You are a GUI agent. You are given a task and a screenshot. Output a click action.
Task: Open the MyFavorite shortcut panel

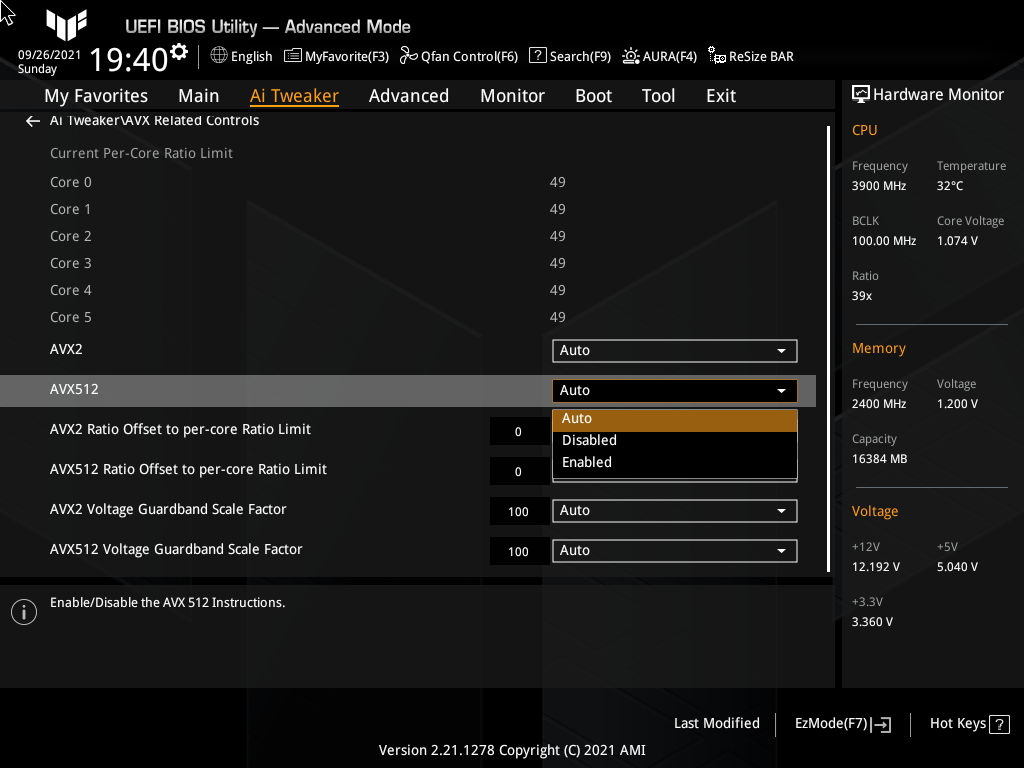(x=336, y=56)
